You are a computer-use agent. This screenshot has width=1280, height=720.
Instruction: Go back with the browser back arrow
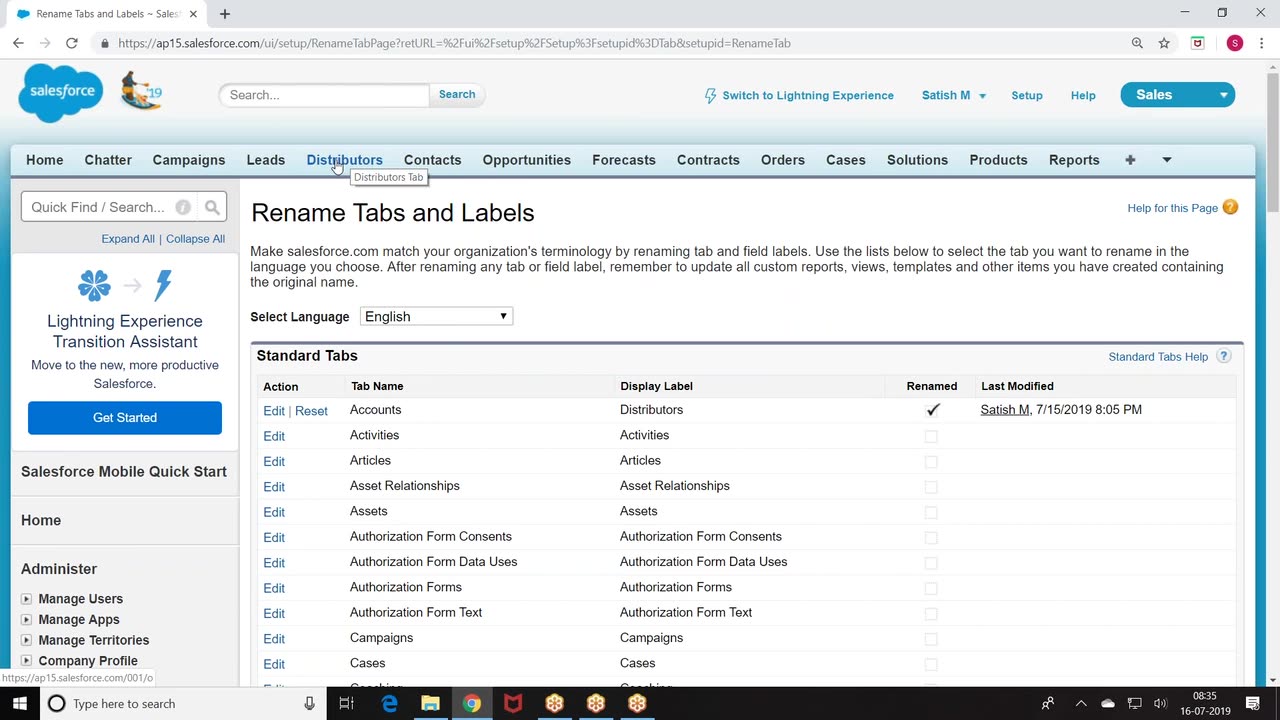18,43
